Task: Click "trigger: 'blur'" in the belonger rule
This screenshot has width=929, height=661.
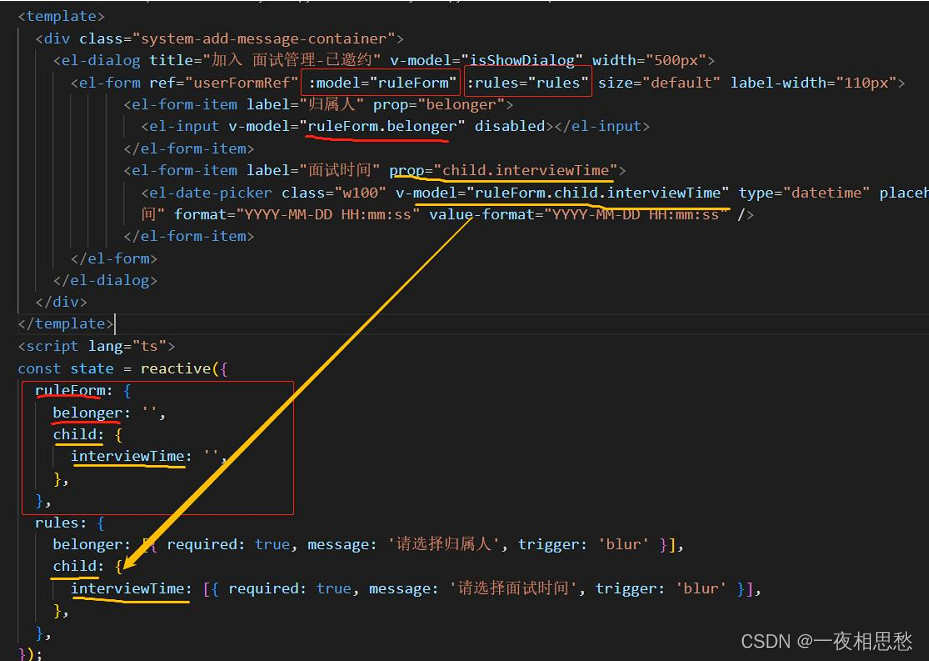Action: coord(584,544)
